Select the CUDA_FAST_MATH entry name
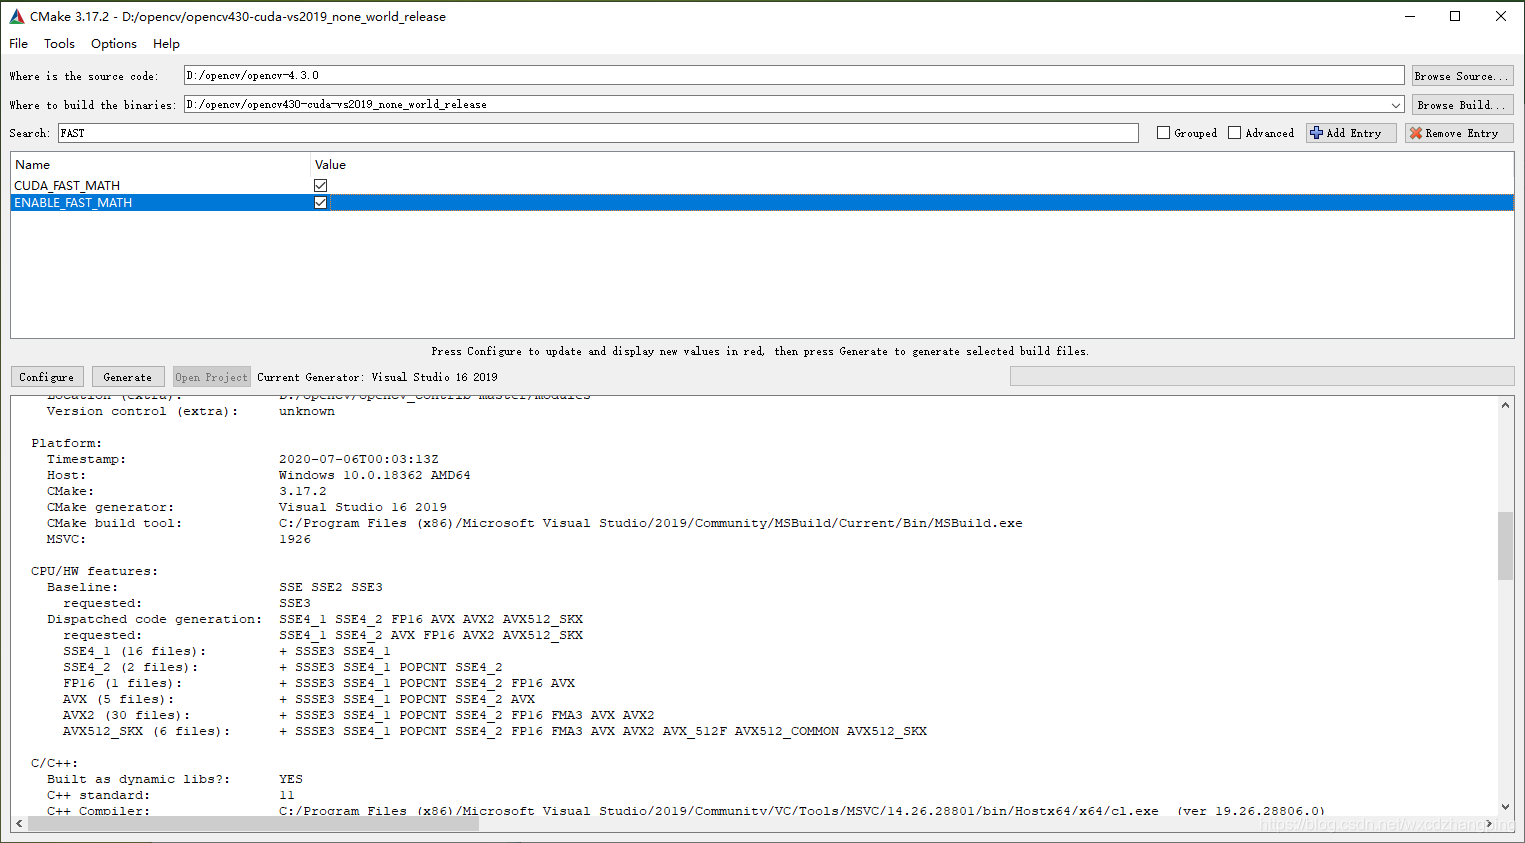This screenshot has width=1525, height=843. point(67,186)
